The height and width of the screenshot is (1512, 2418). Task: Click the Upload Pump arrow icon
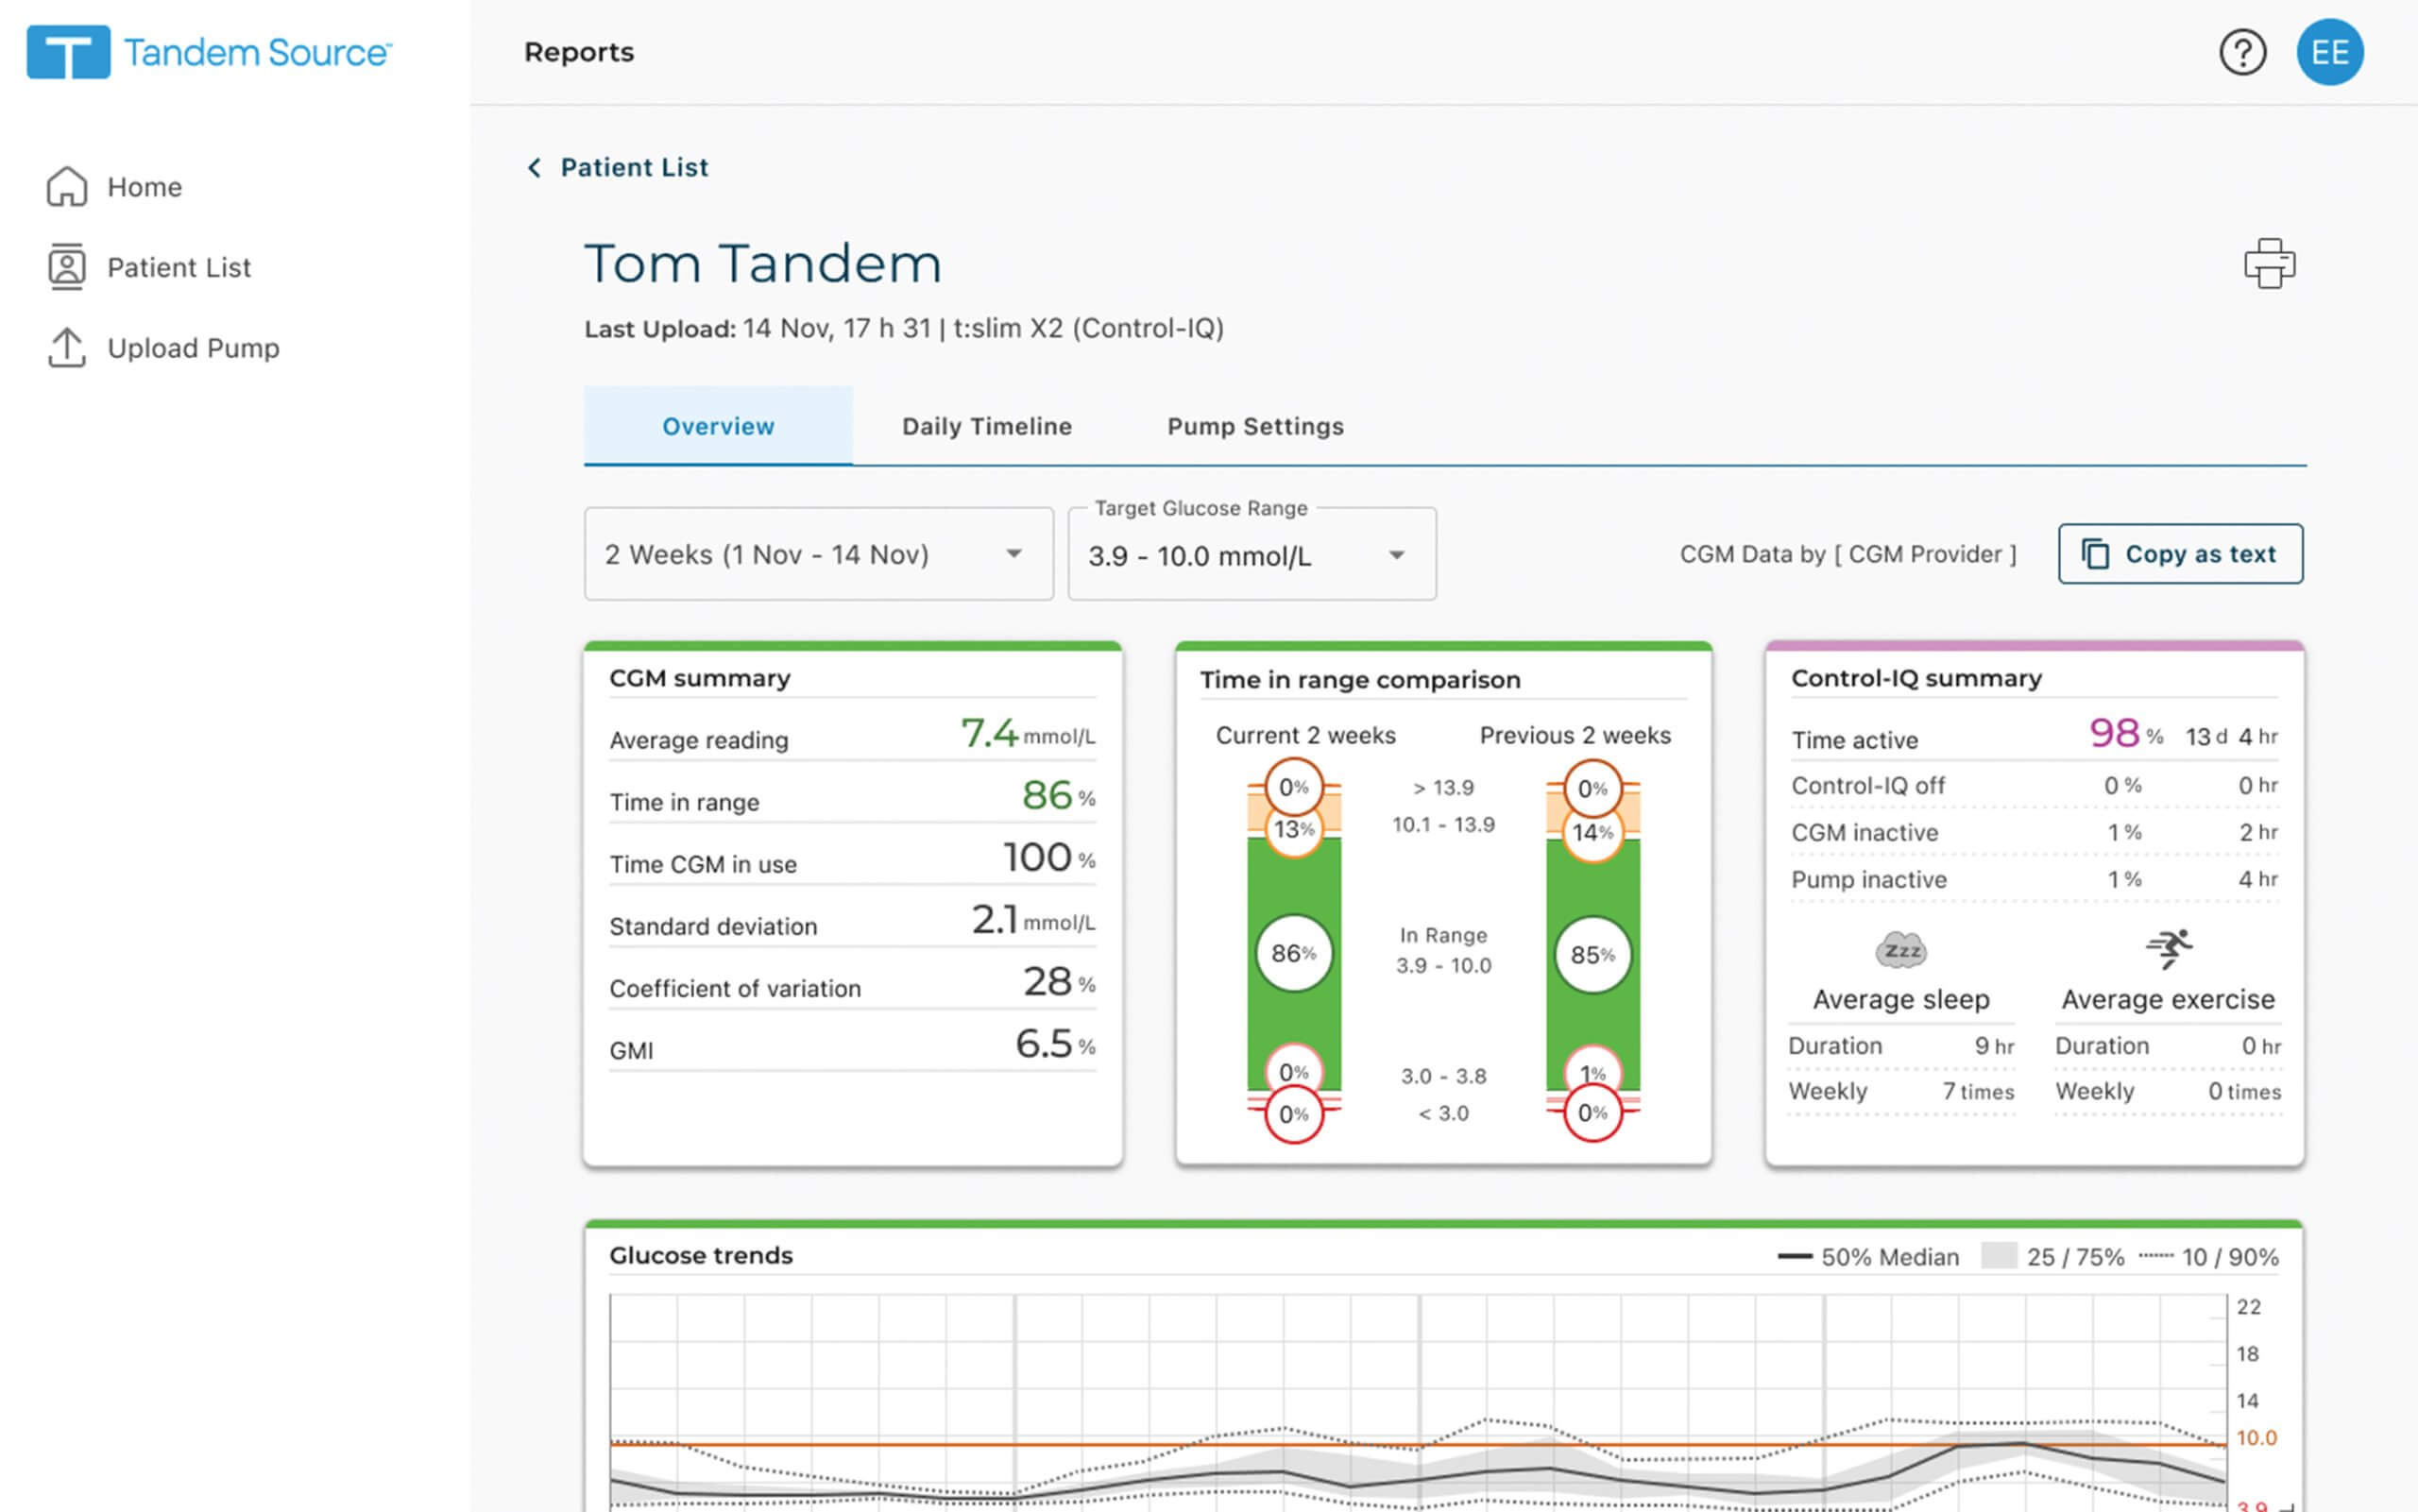(67, 347)
